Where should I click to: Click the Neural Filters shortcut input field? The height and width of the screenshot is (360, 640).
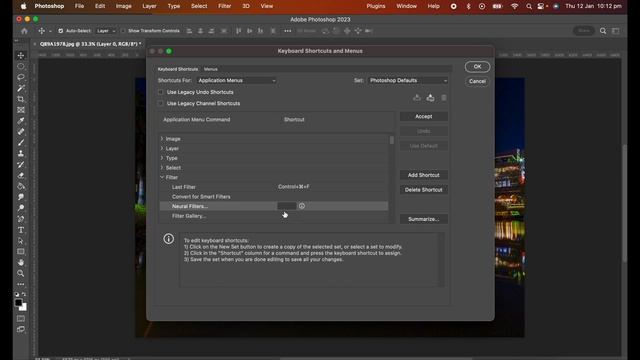[287, 206]
